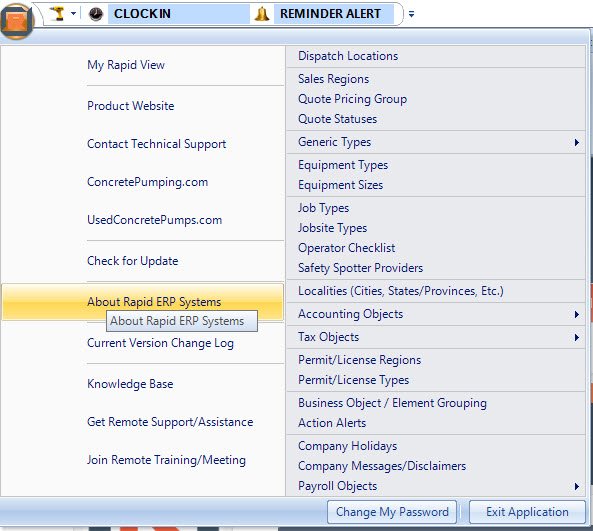593x531 pixels.
Task: Expand the Generic Types submenu arrow
Action: [x=576, y=142]
